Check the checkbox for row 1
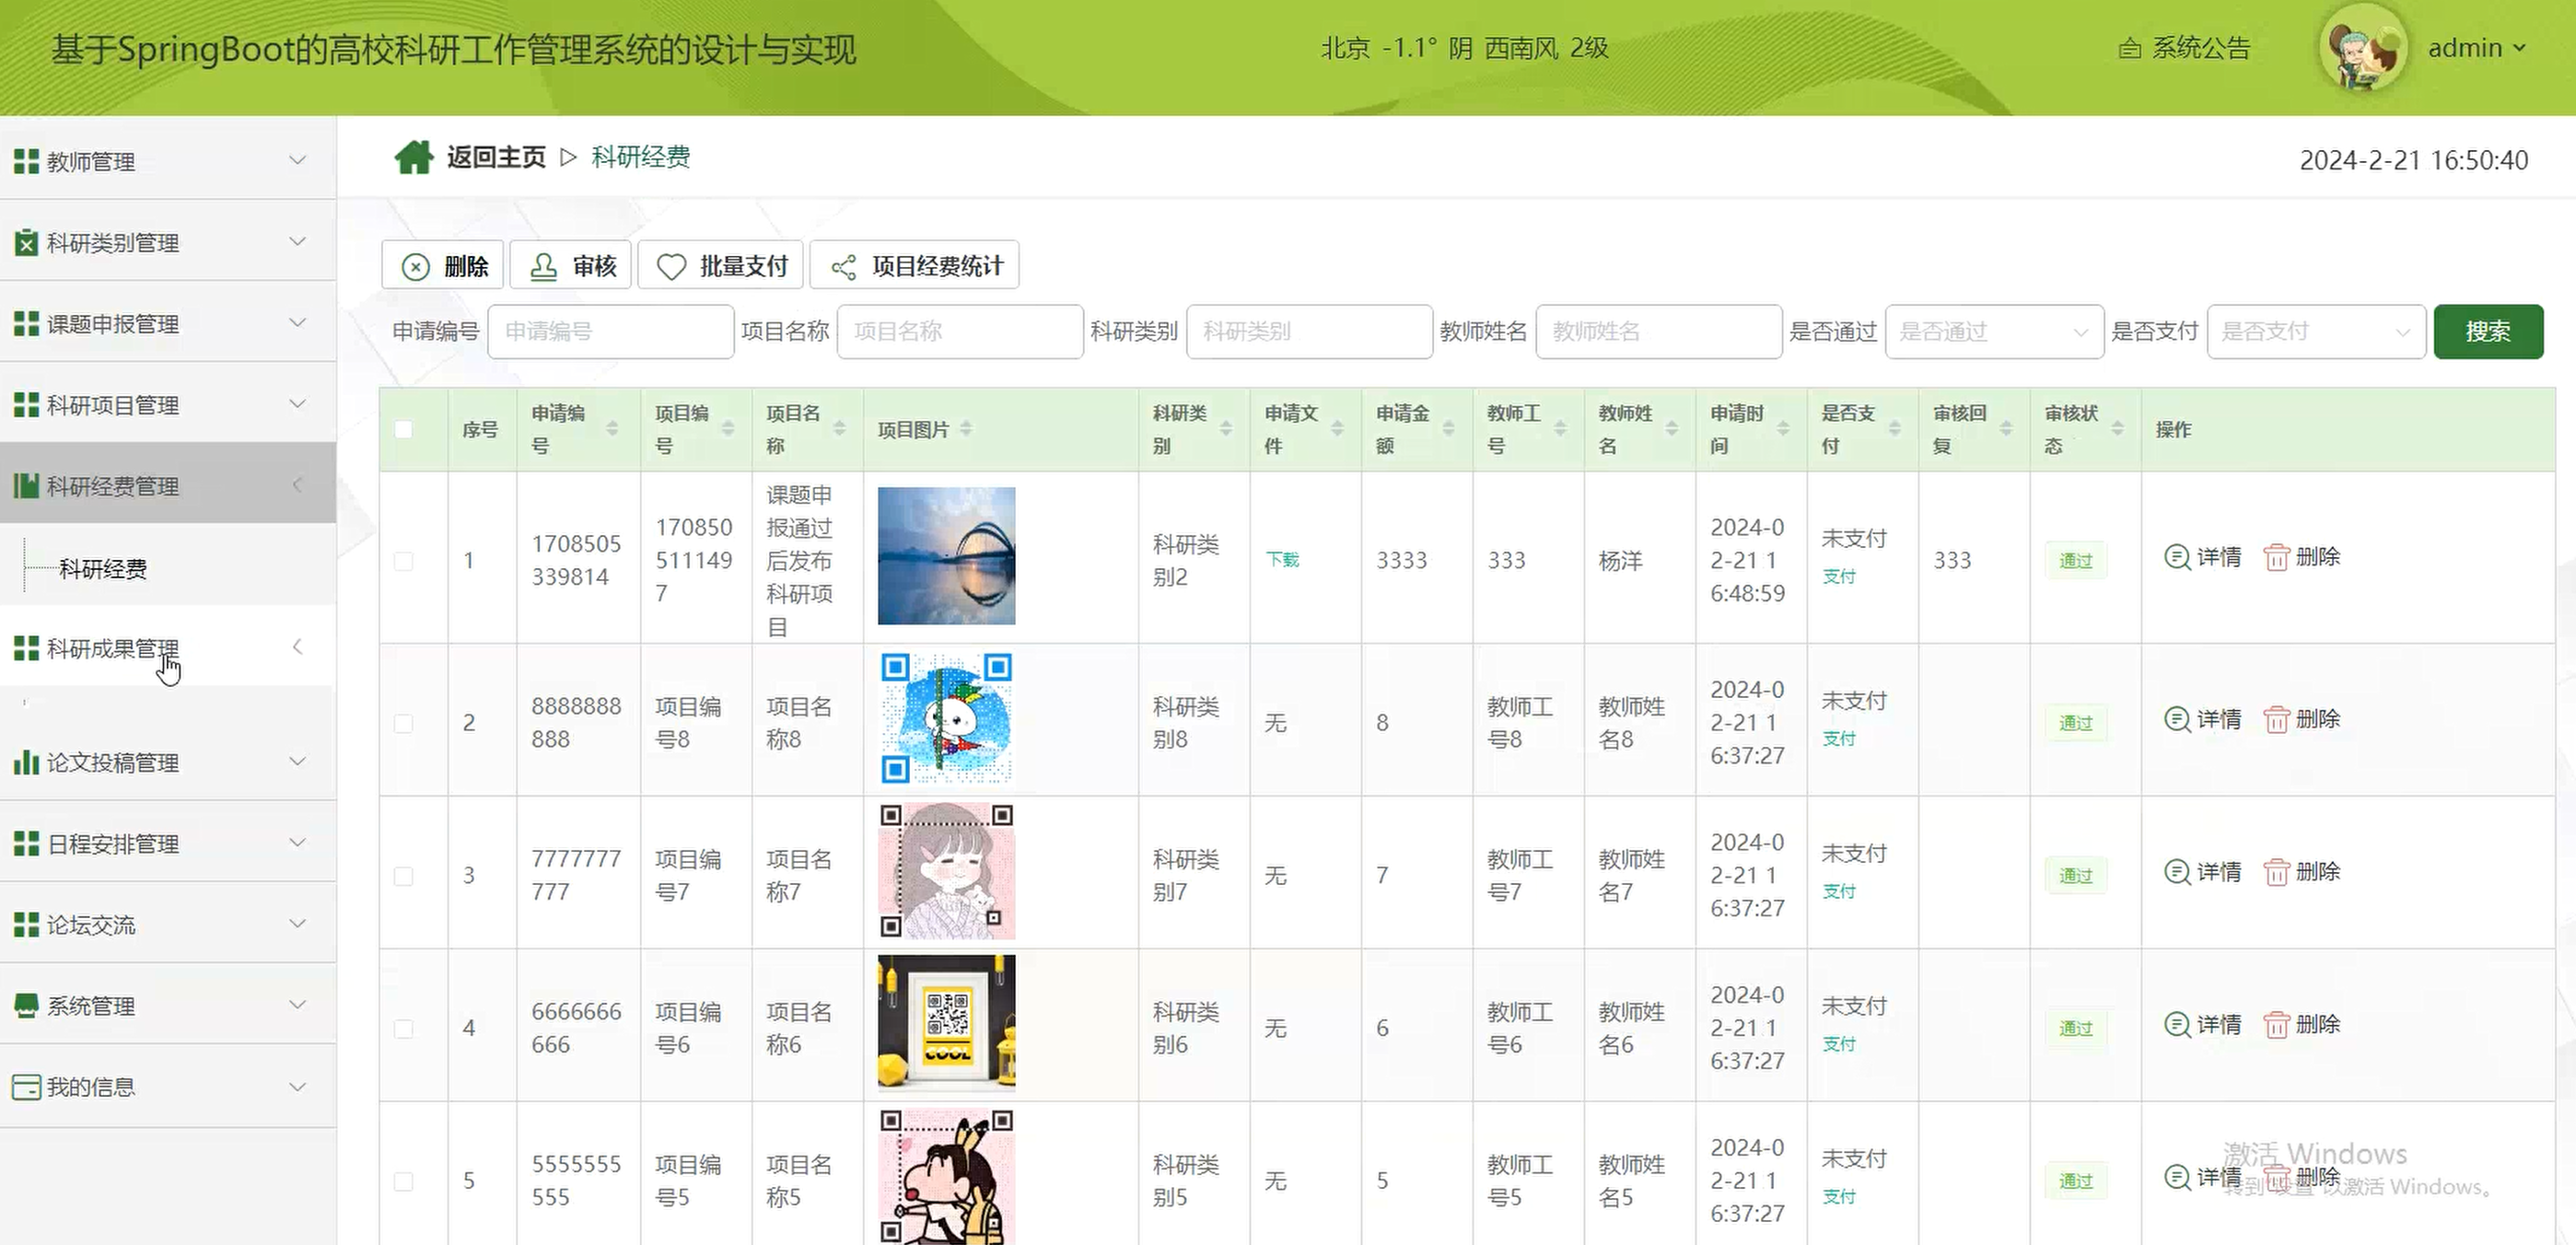This screenshot has height=1245, width=2576. tap(404, 561)
